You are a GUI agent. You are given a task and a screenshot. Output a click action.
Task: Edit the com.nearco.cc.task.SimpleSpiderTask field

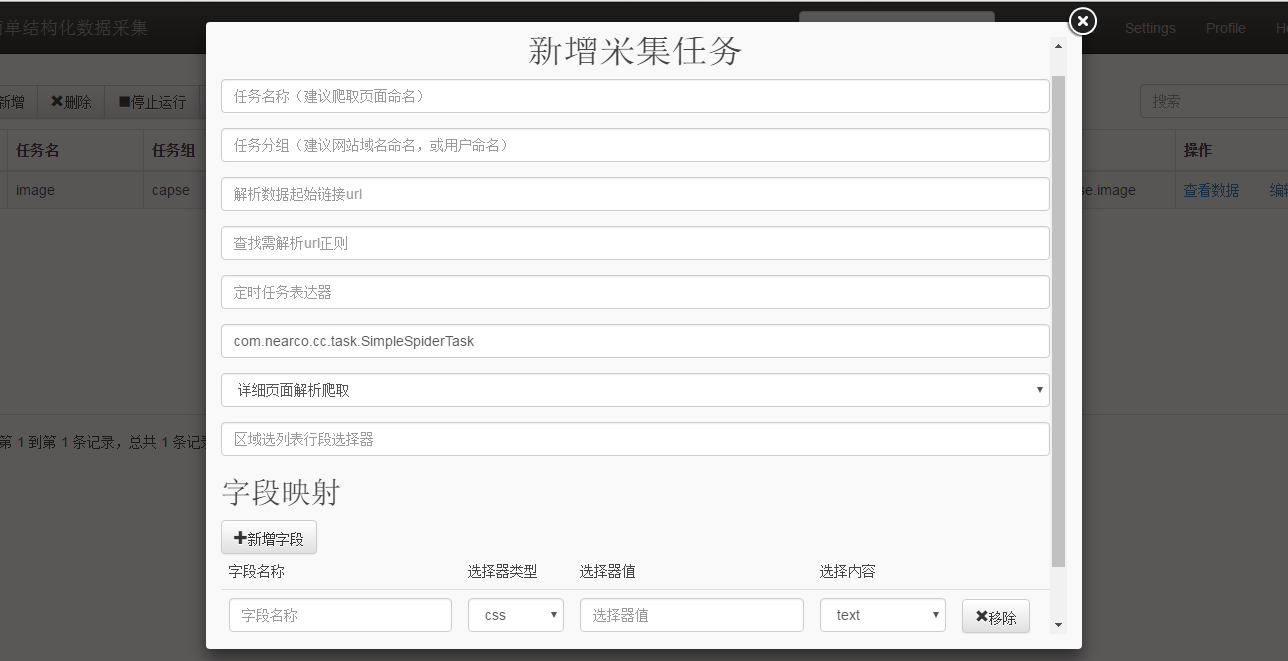[x=635, y=341]
